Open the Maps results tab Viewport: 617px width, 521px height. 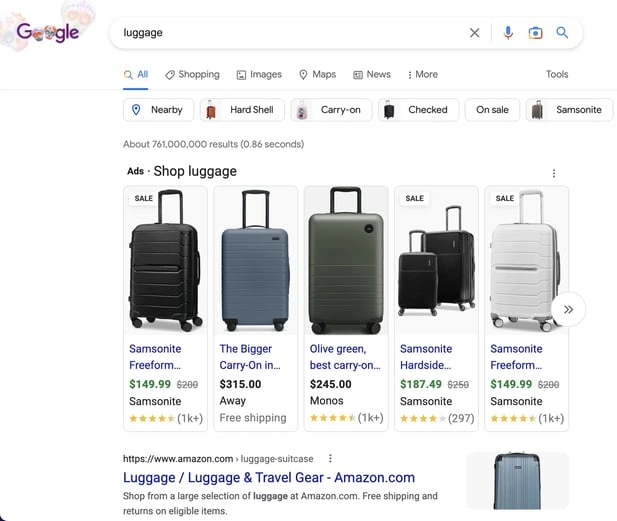point(317,74)
